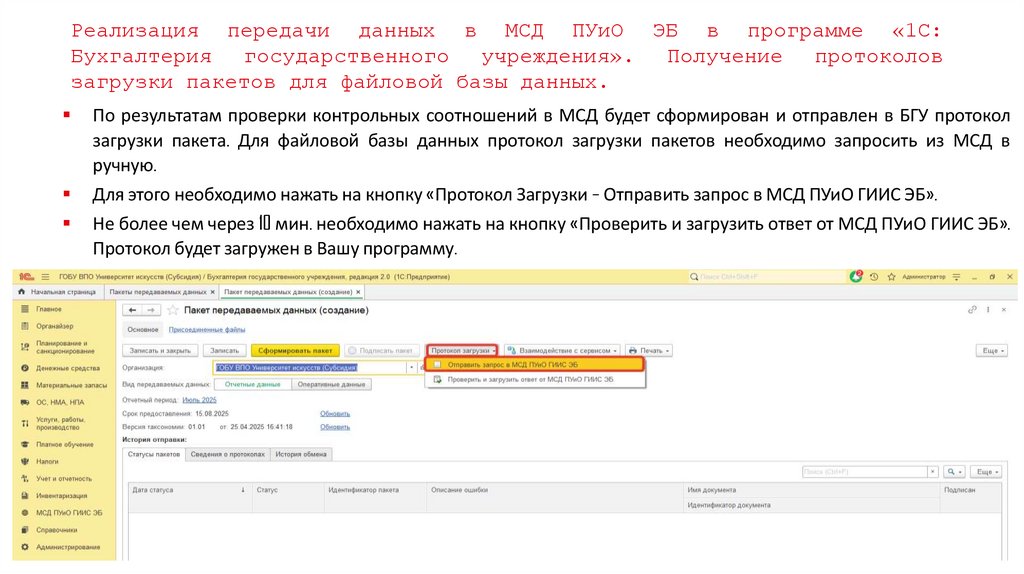The image size is (1024, 574).
Task: Open Материальные запасы section
Action: click(71, 385)
